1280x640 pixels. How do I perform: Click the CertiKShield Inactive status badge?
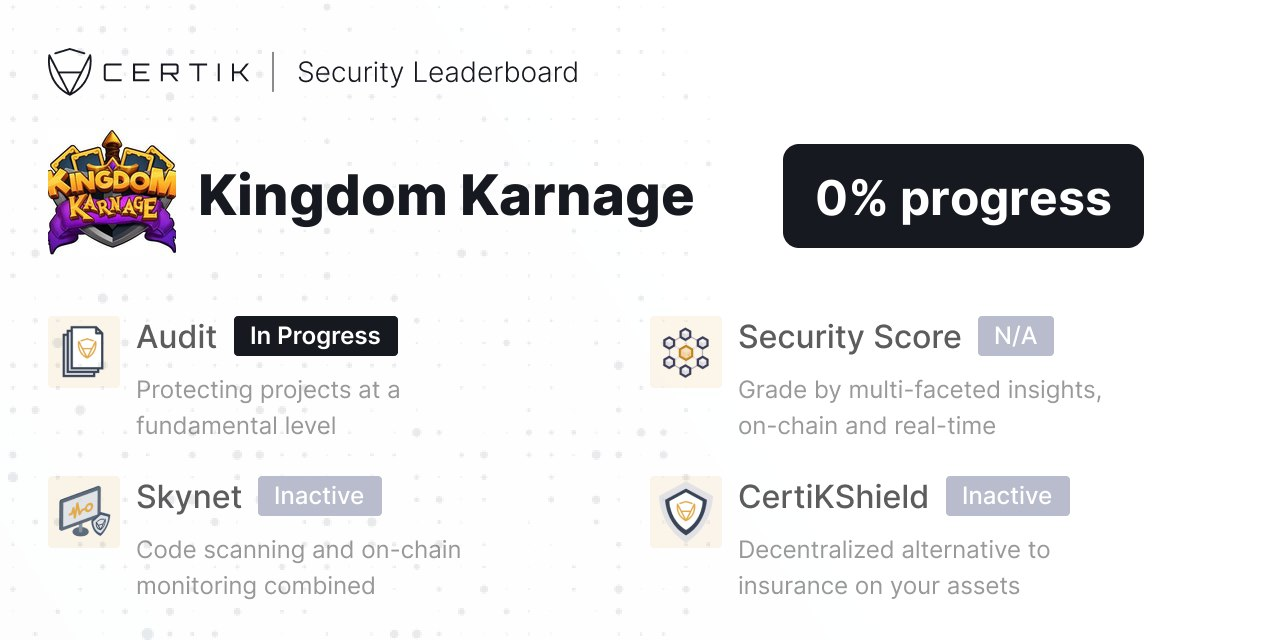pyautogui.click(x=1008, y=496)
